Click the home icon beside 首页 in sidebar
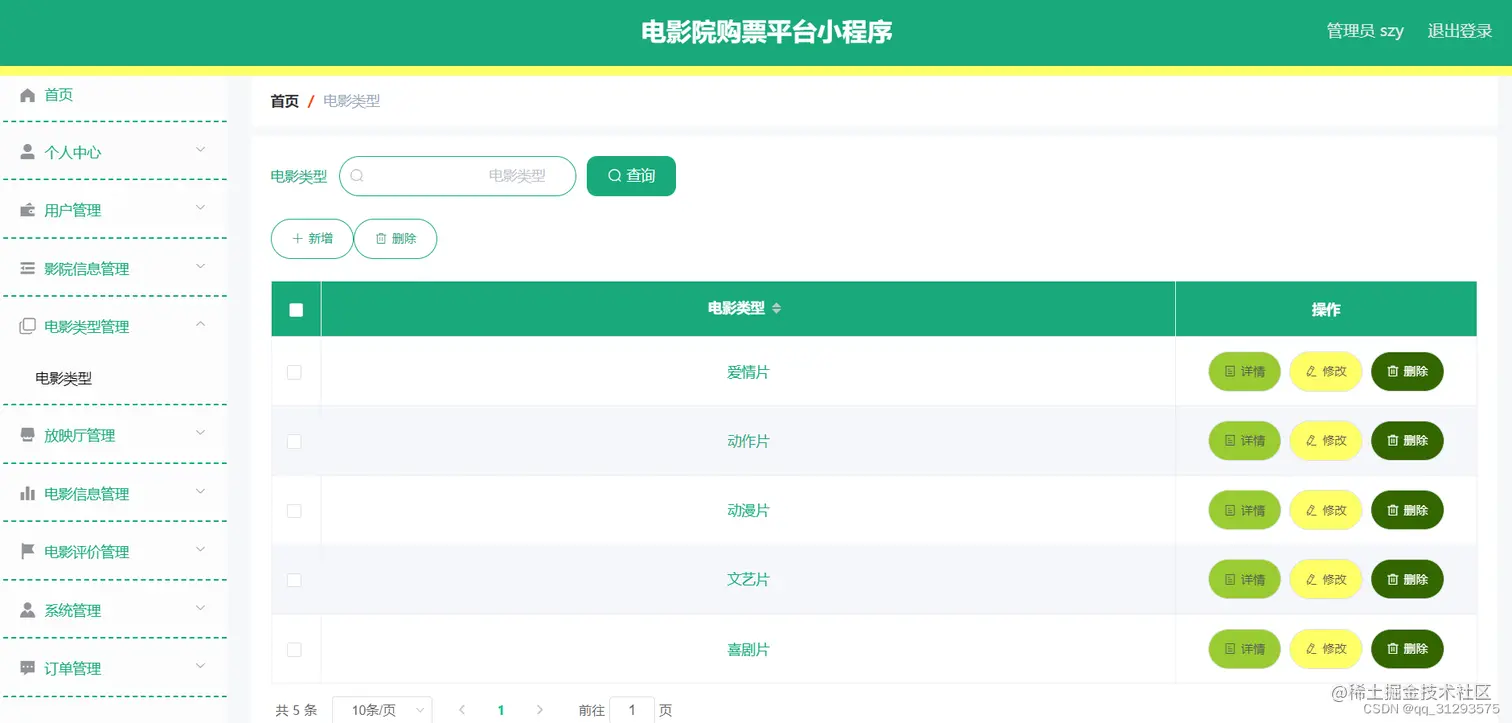1512x723 pixels. point(28,95)
